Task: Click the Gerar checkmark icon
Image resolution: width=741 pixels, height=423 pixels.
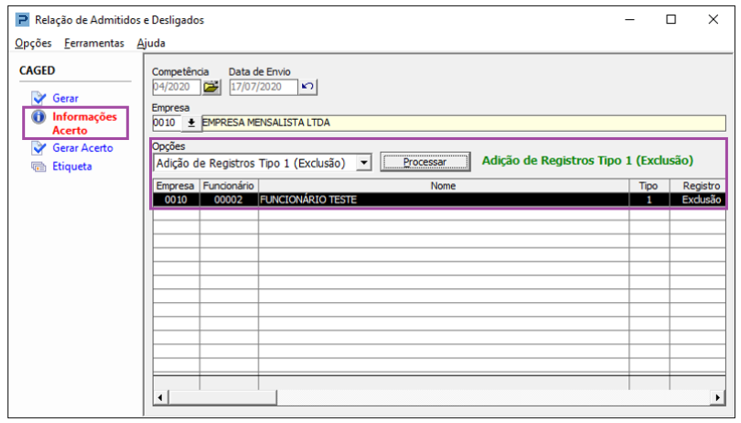Action: click(x=38, y=98)
